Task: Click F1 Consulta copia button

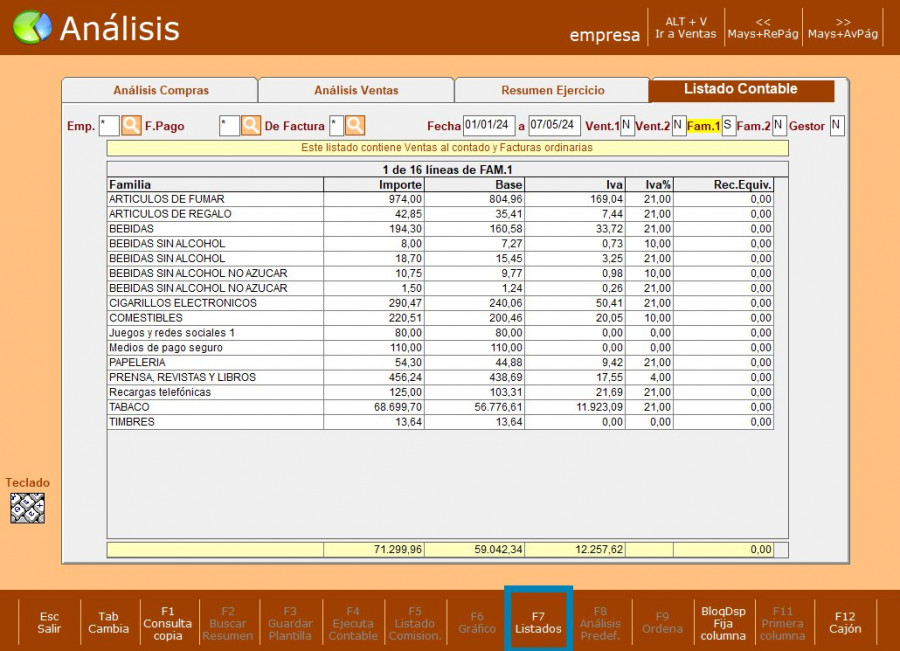Action: click(168, 623)
